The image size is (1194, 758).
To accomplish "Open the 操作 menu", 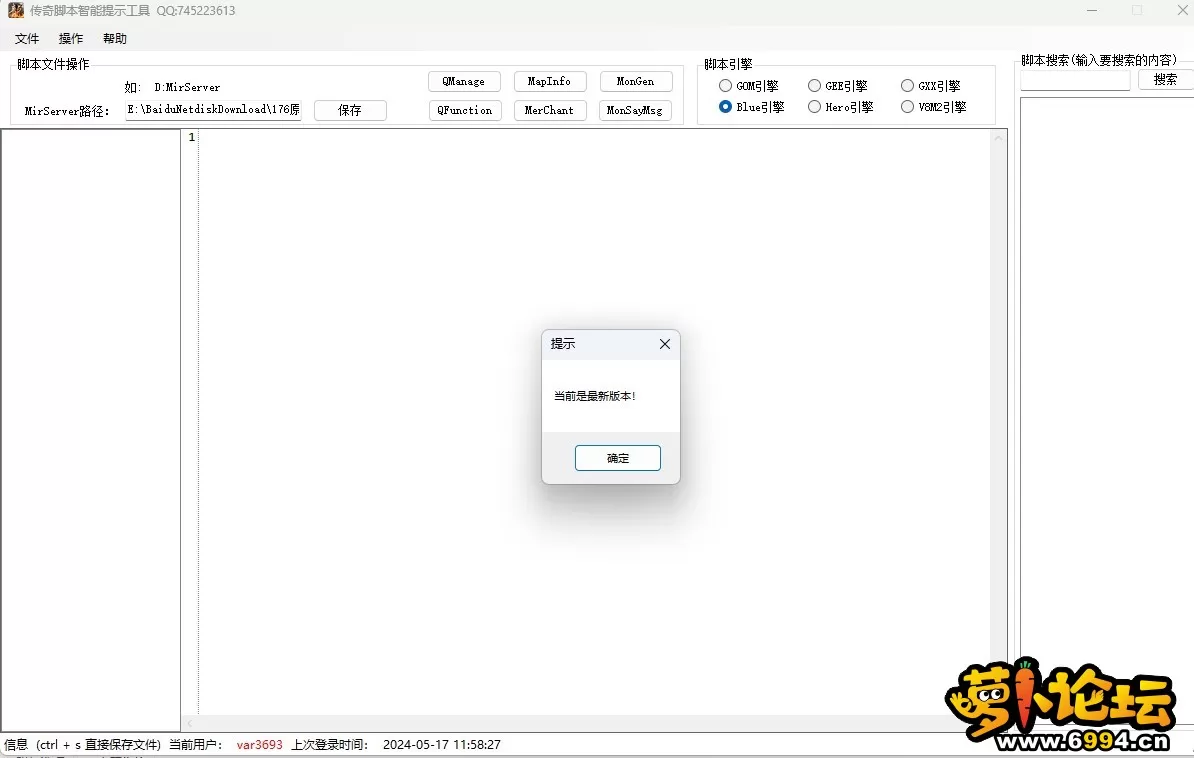I will pos(71,39).
